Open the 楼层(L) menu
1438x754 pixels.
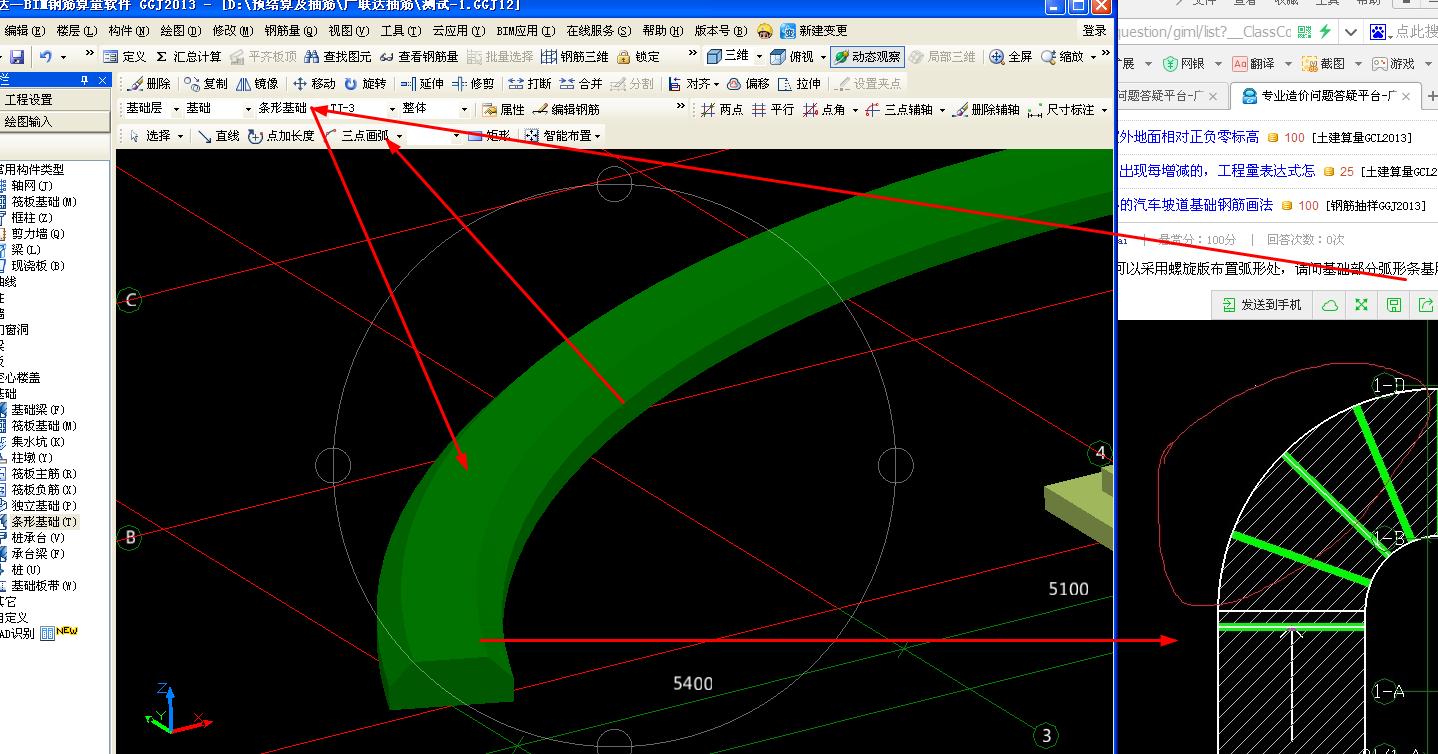77,31
